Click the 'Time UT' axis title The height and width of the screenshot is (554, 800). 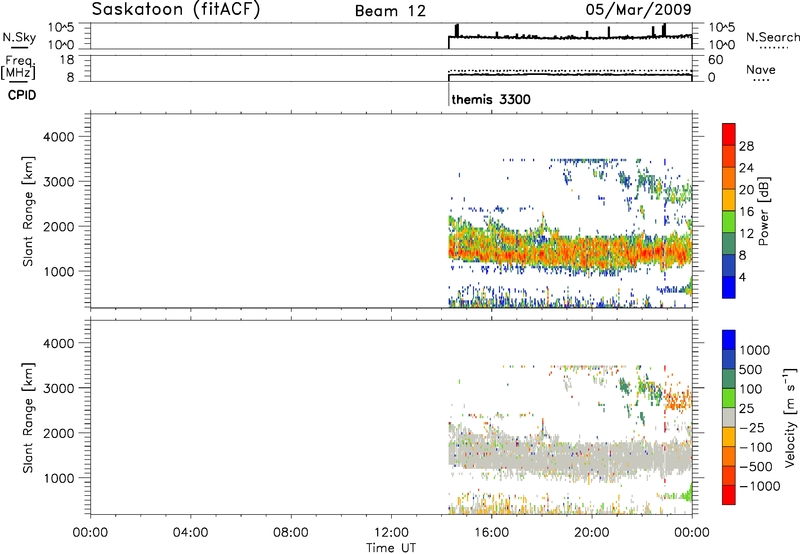(391, 547)
